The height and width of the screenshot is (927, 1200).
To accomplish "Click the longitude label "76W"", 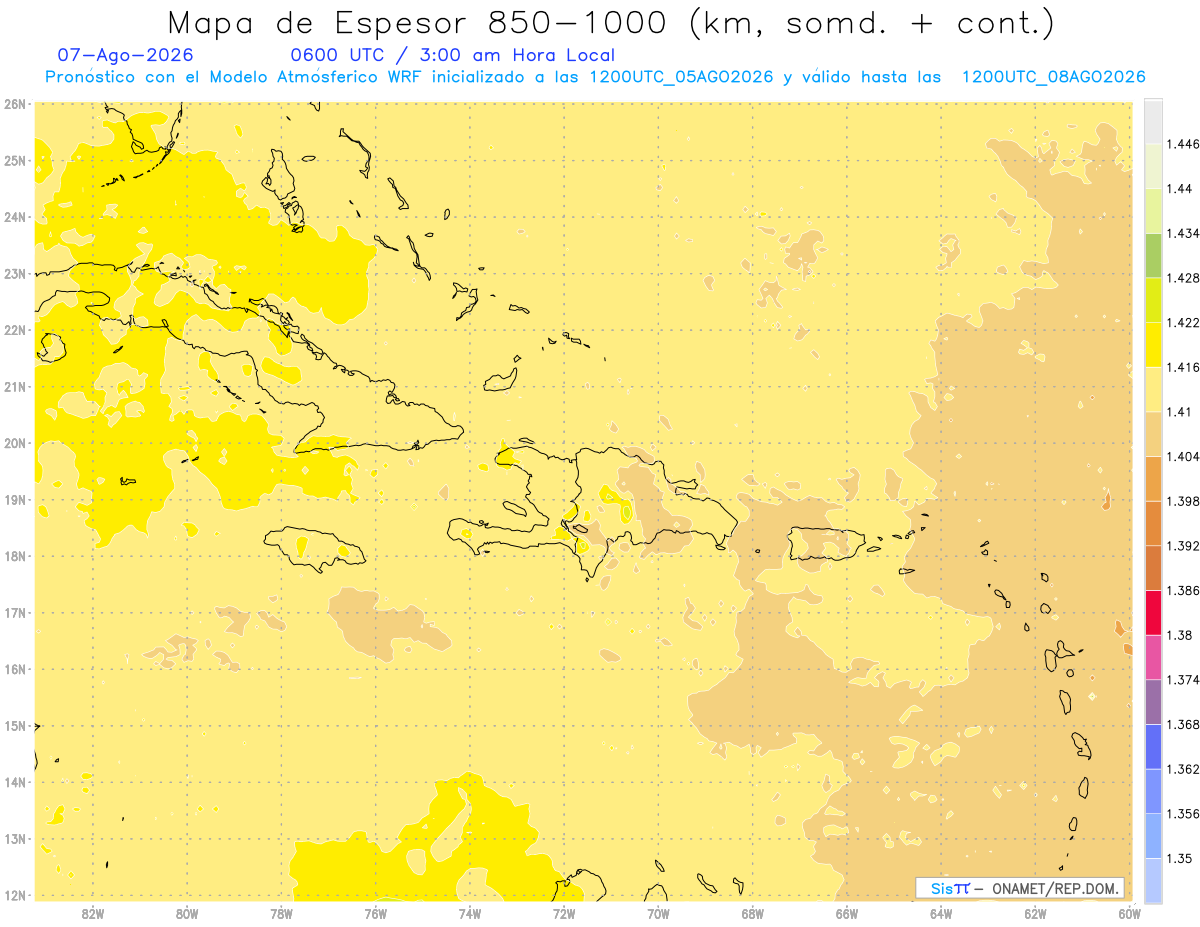I will pos(375,913).
